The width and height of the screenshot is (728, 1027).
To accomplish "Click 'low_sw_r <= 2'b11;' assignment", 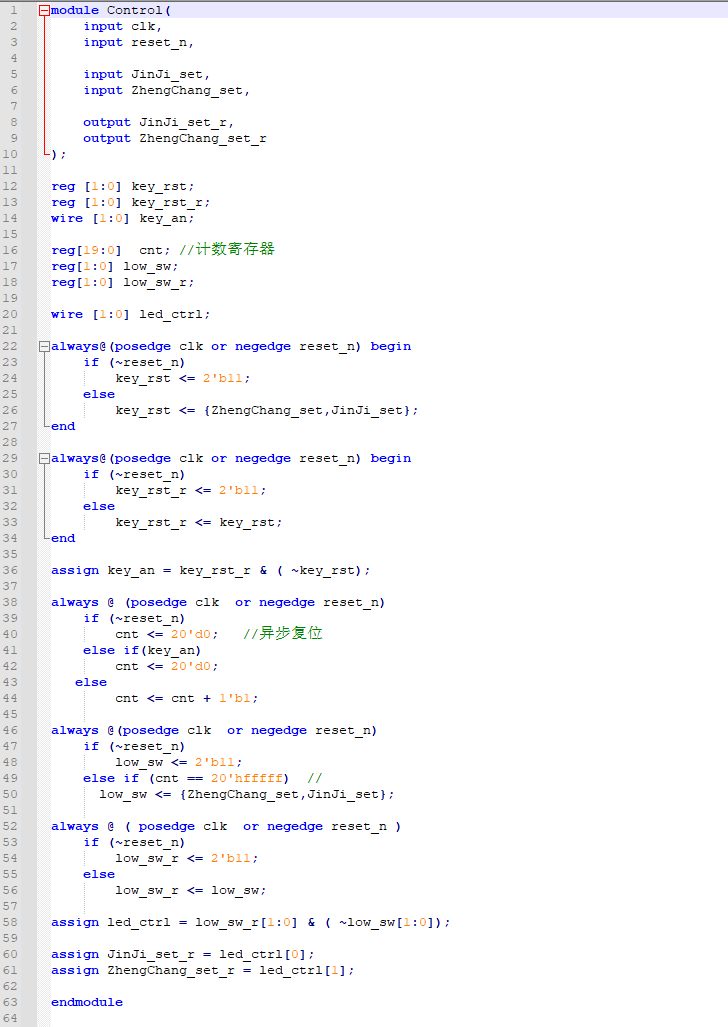I will [187, 859].
